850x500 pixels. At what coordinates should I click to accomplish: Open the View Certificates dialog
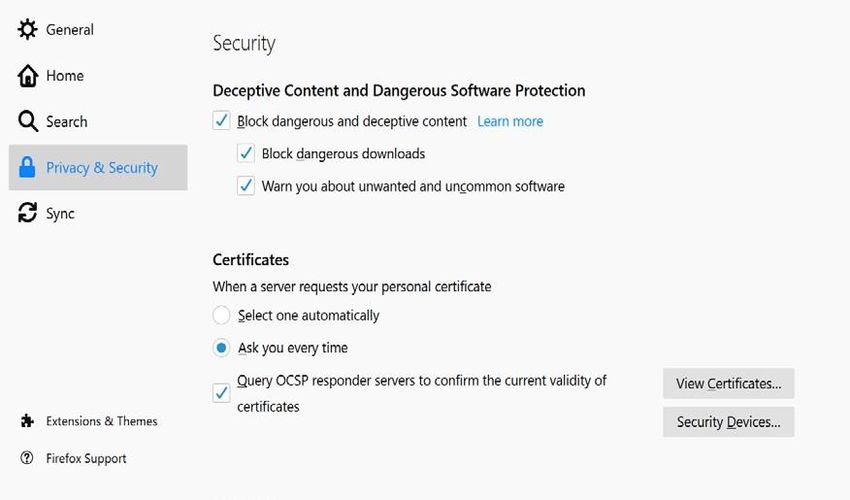pyautogui.click(x=729, y=383)
